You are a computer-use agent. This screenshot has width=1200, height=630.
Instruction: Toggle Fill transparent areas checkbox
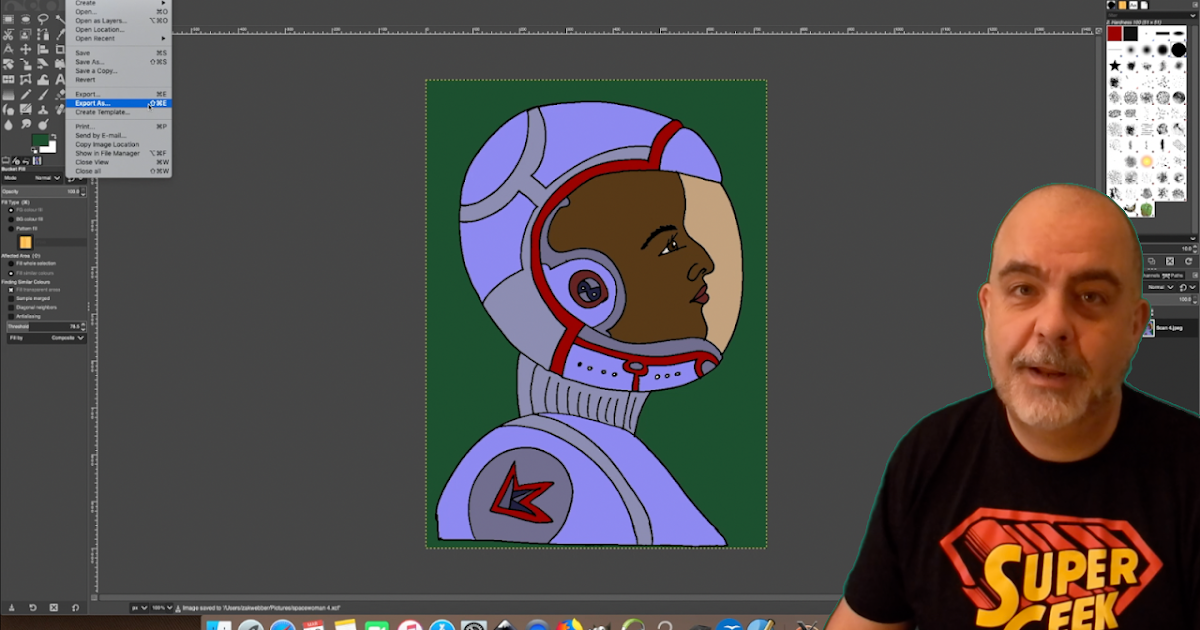[x=11, y=290]
